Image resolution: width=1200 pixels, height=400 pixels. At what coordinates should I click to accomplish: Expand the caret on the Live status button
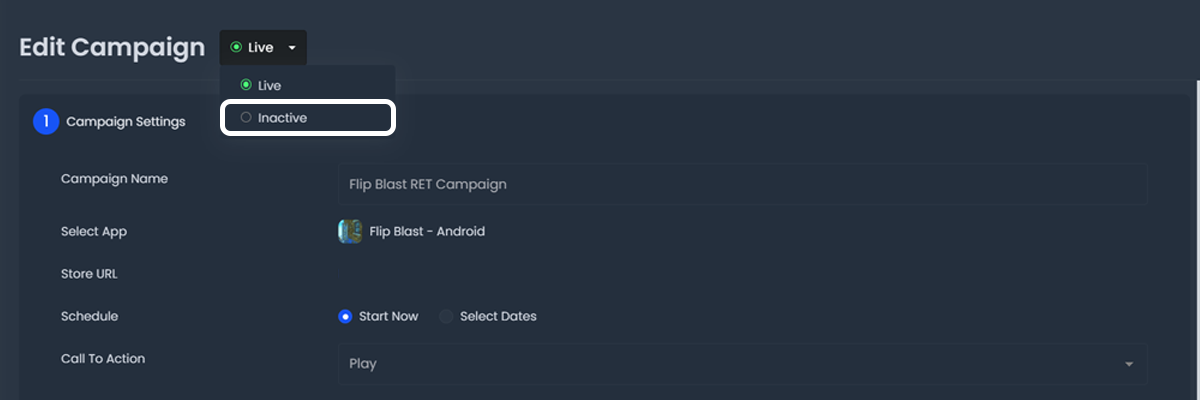292,48
